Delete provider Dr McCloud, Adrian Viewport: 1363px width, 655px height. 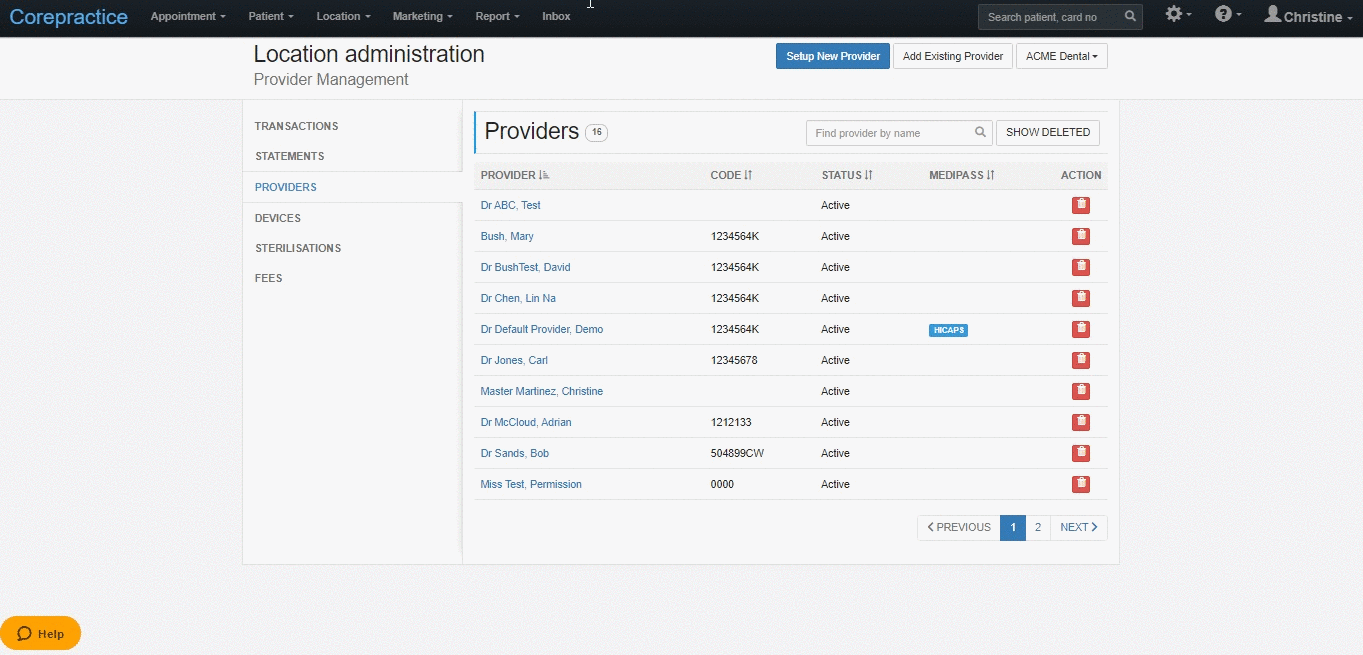tap(1080, 422)
